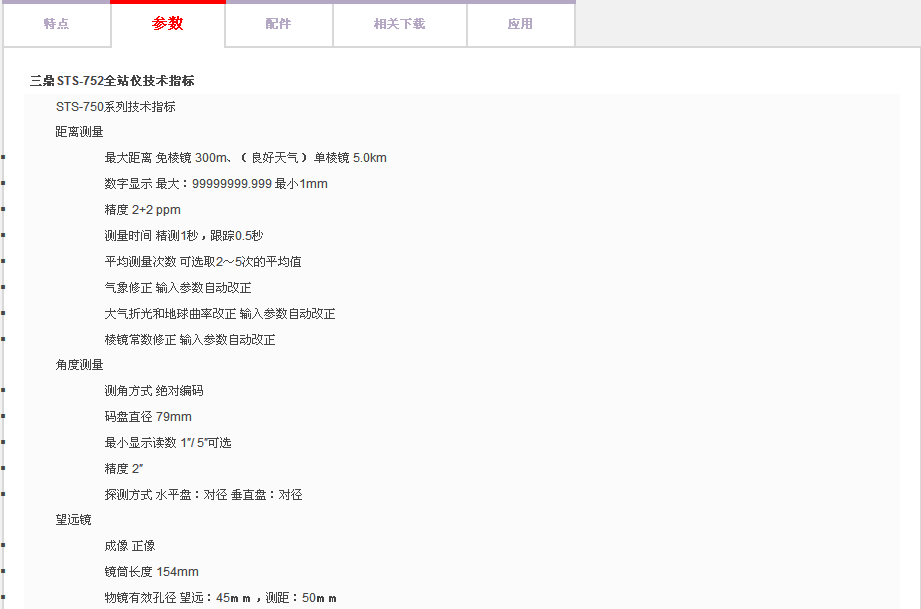Select the 参数 tab

click(x=168, y=24)
